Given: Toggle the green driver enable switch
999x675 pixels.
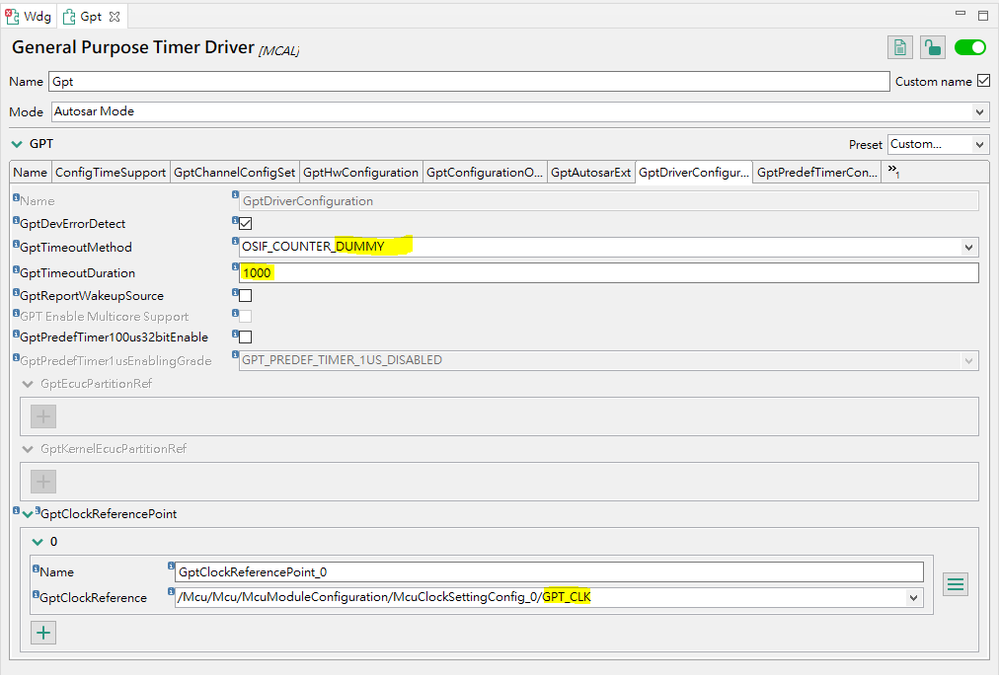Looking at the screenshot, I should point(970,48).
